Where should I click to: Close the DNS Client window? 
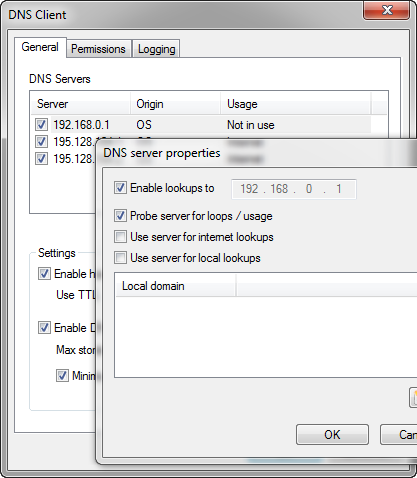[387, 10]
